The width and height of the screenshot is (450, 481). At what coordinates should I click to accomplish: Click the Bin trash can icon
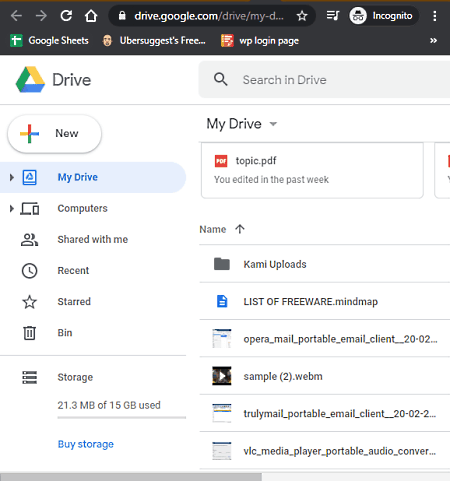click(29, 333)
